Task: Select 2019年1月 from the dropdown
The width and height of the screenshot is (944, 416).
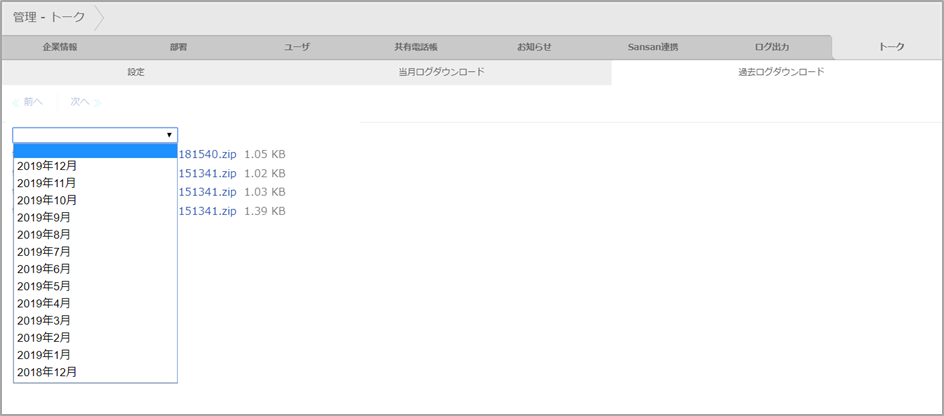Action: click(95, 355)
